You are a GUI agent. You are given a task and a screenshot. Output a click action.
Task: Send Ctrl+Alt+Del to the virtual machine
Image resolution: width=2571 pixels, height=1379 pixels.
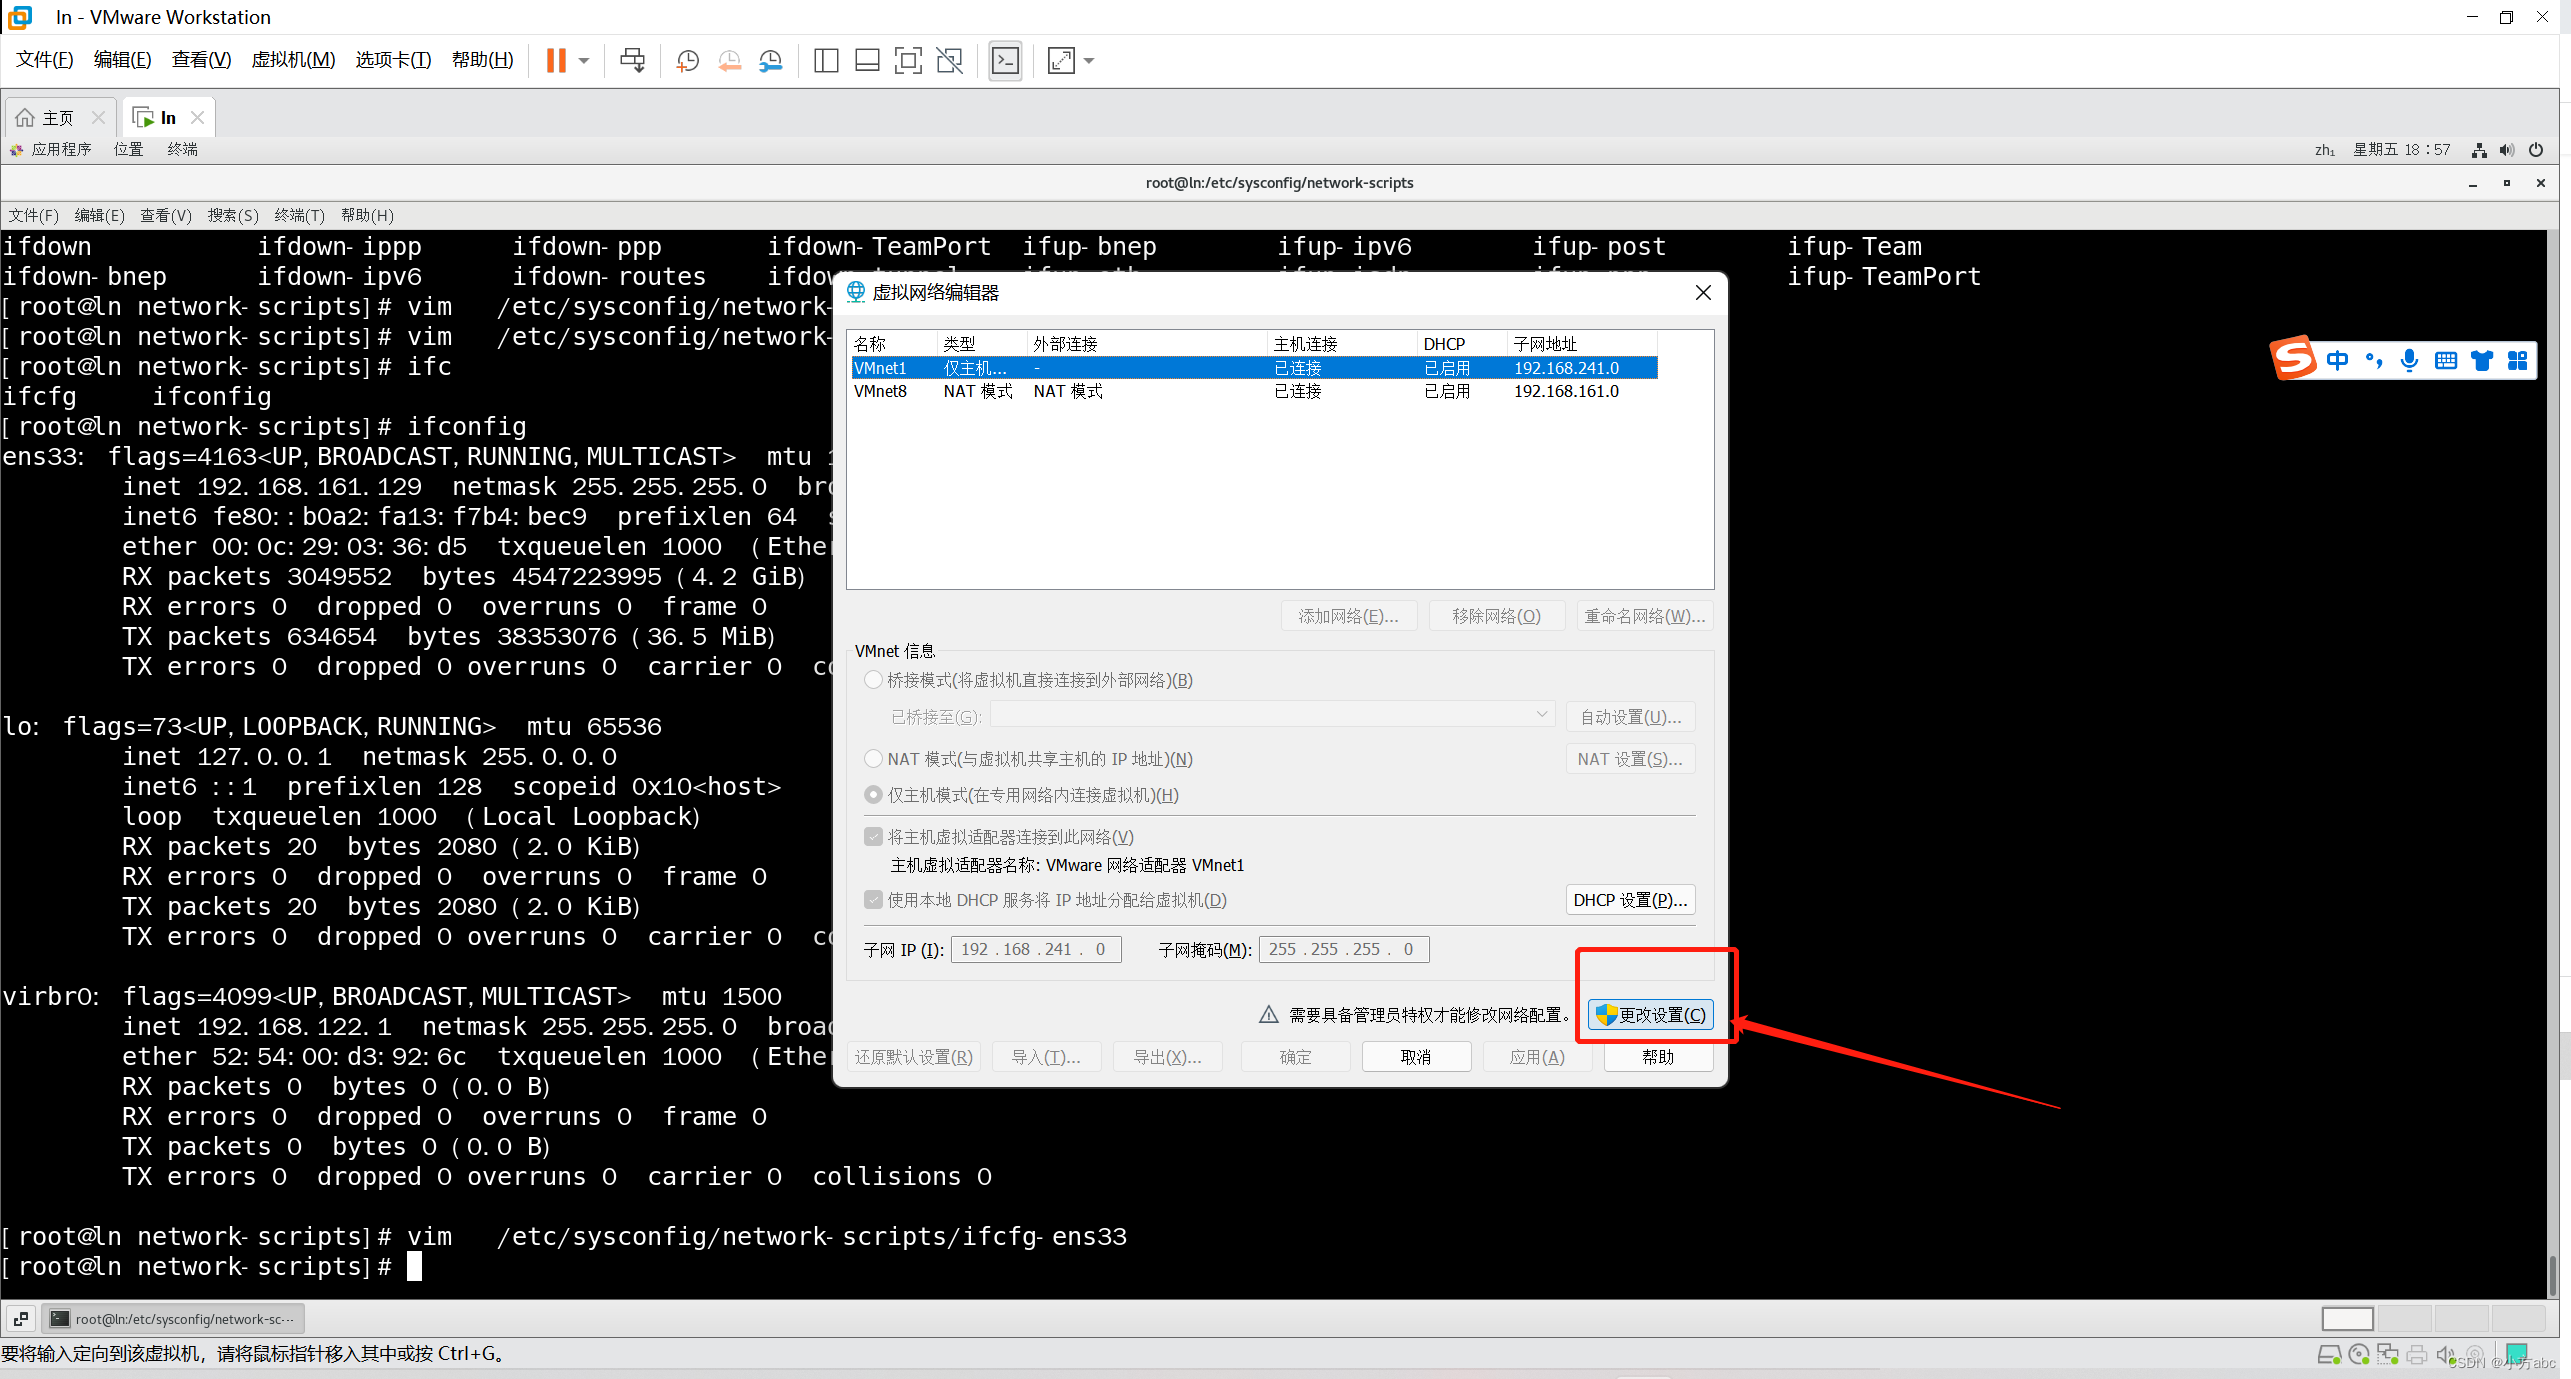tap(632, 61)
